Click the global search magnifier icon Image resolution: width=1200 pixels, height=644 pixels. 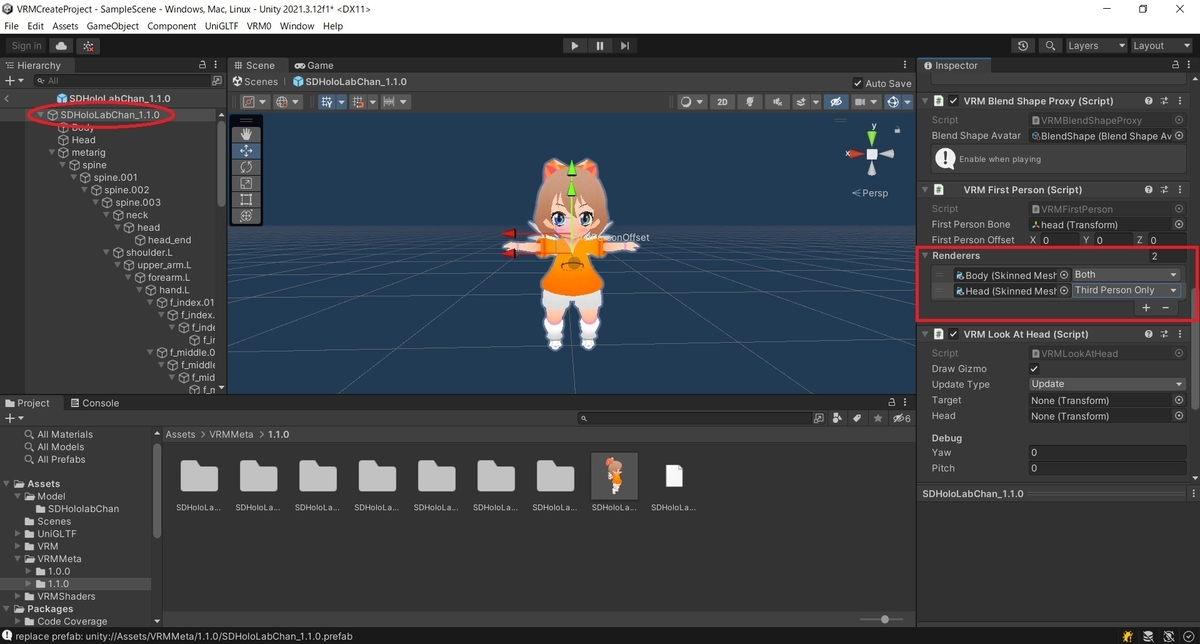click(x=1050, y=46)
